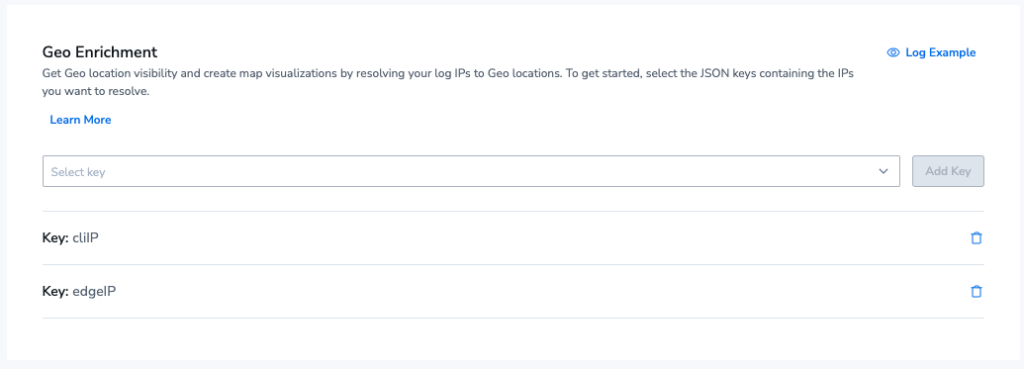Delete the cliIP key with trash icon
Image resolution: width=1024 pixels, height=369 pixels.
tap(976, 238)
